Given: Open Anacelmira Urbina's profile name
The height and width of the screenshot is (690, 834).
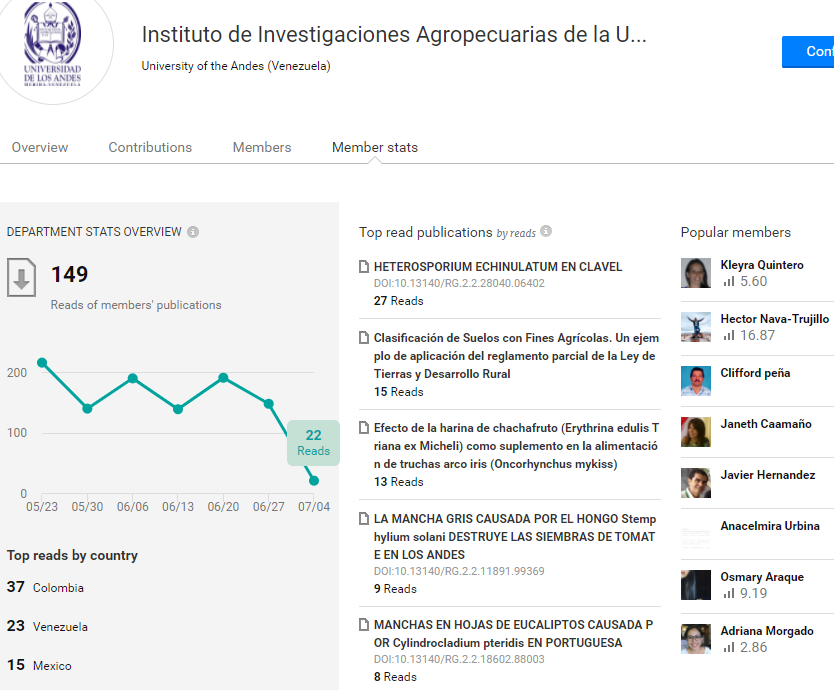Looking at the screenshot, I should [770, 526].
